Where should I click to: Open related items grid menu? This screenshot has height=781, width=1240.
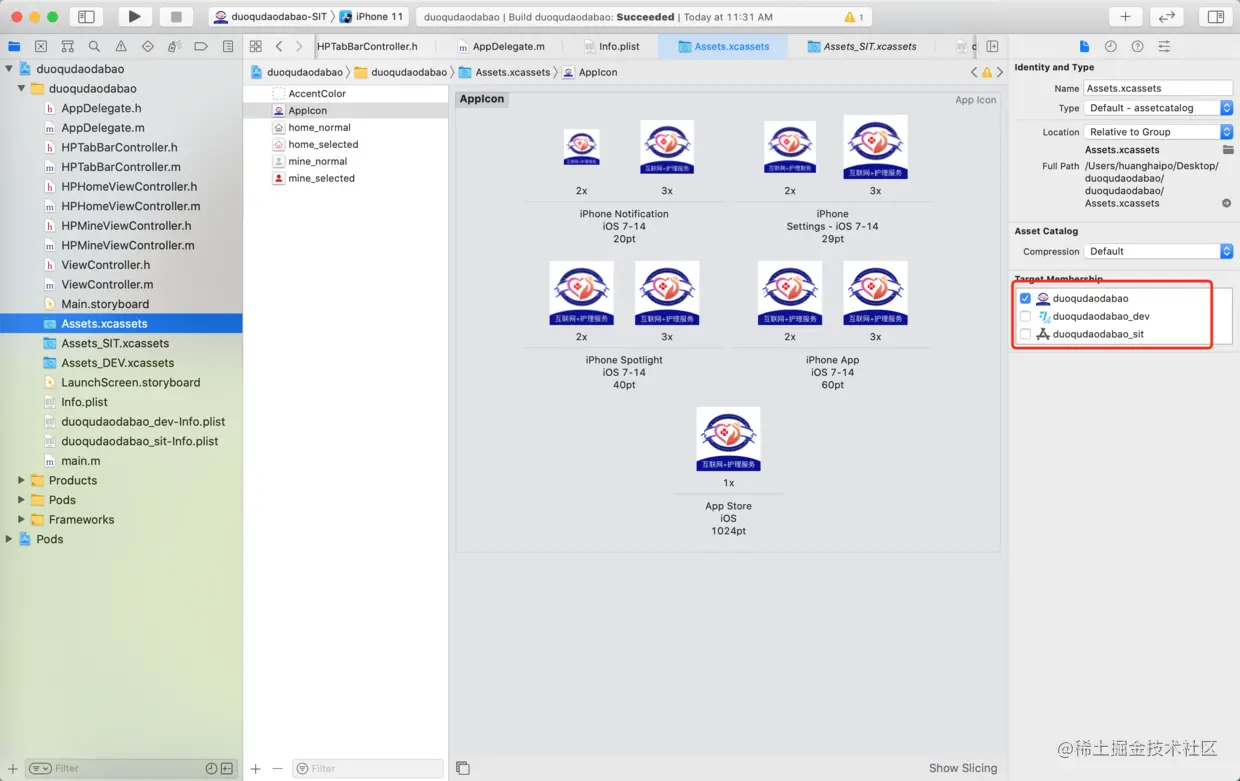click(256, 46)
